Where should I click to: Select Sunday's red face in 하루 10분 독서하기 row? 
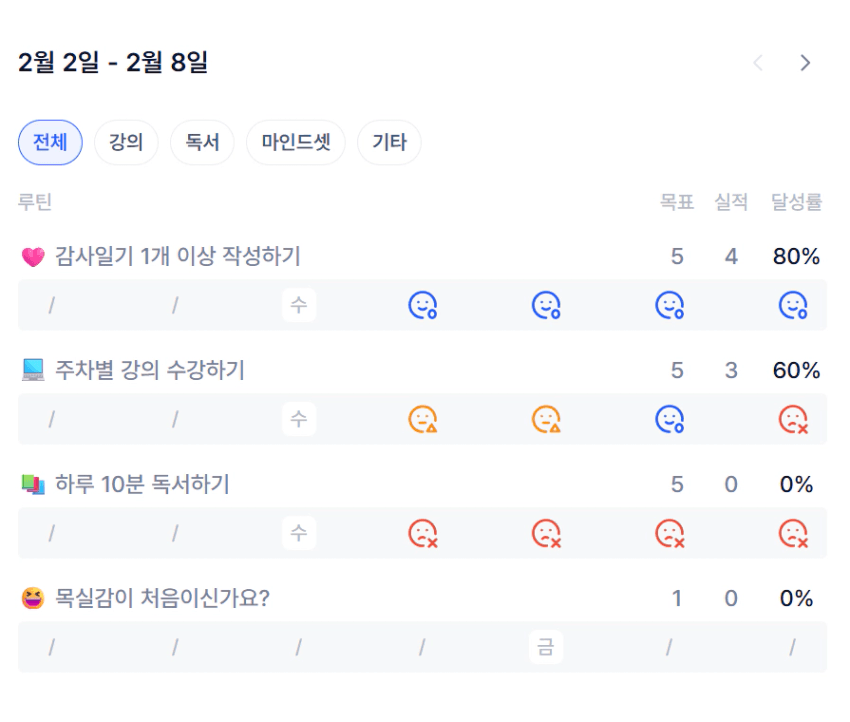click(793, 533)
